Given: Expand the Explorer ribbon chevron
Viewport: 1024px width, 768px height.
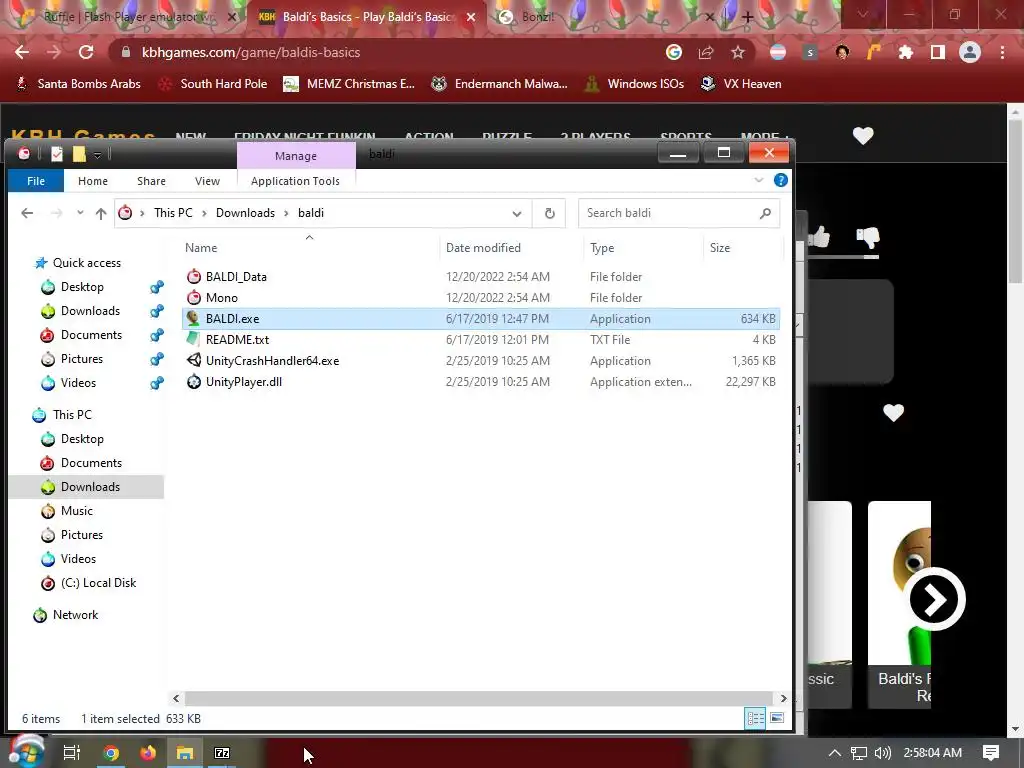Looking at the screenshot, I should 758,180.
